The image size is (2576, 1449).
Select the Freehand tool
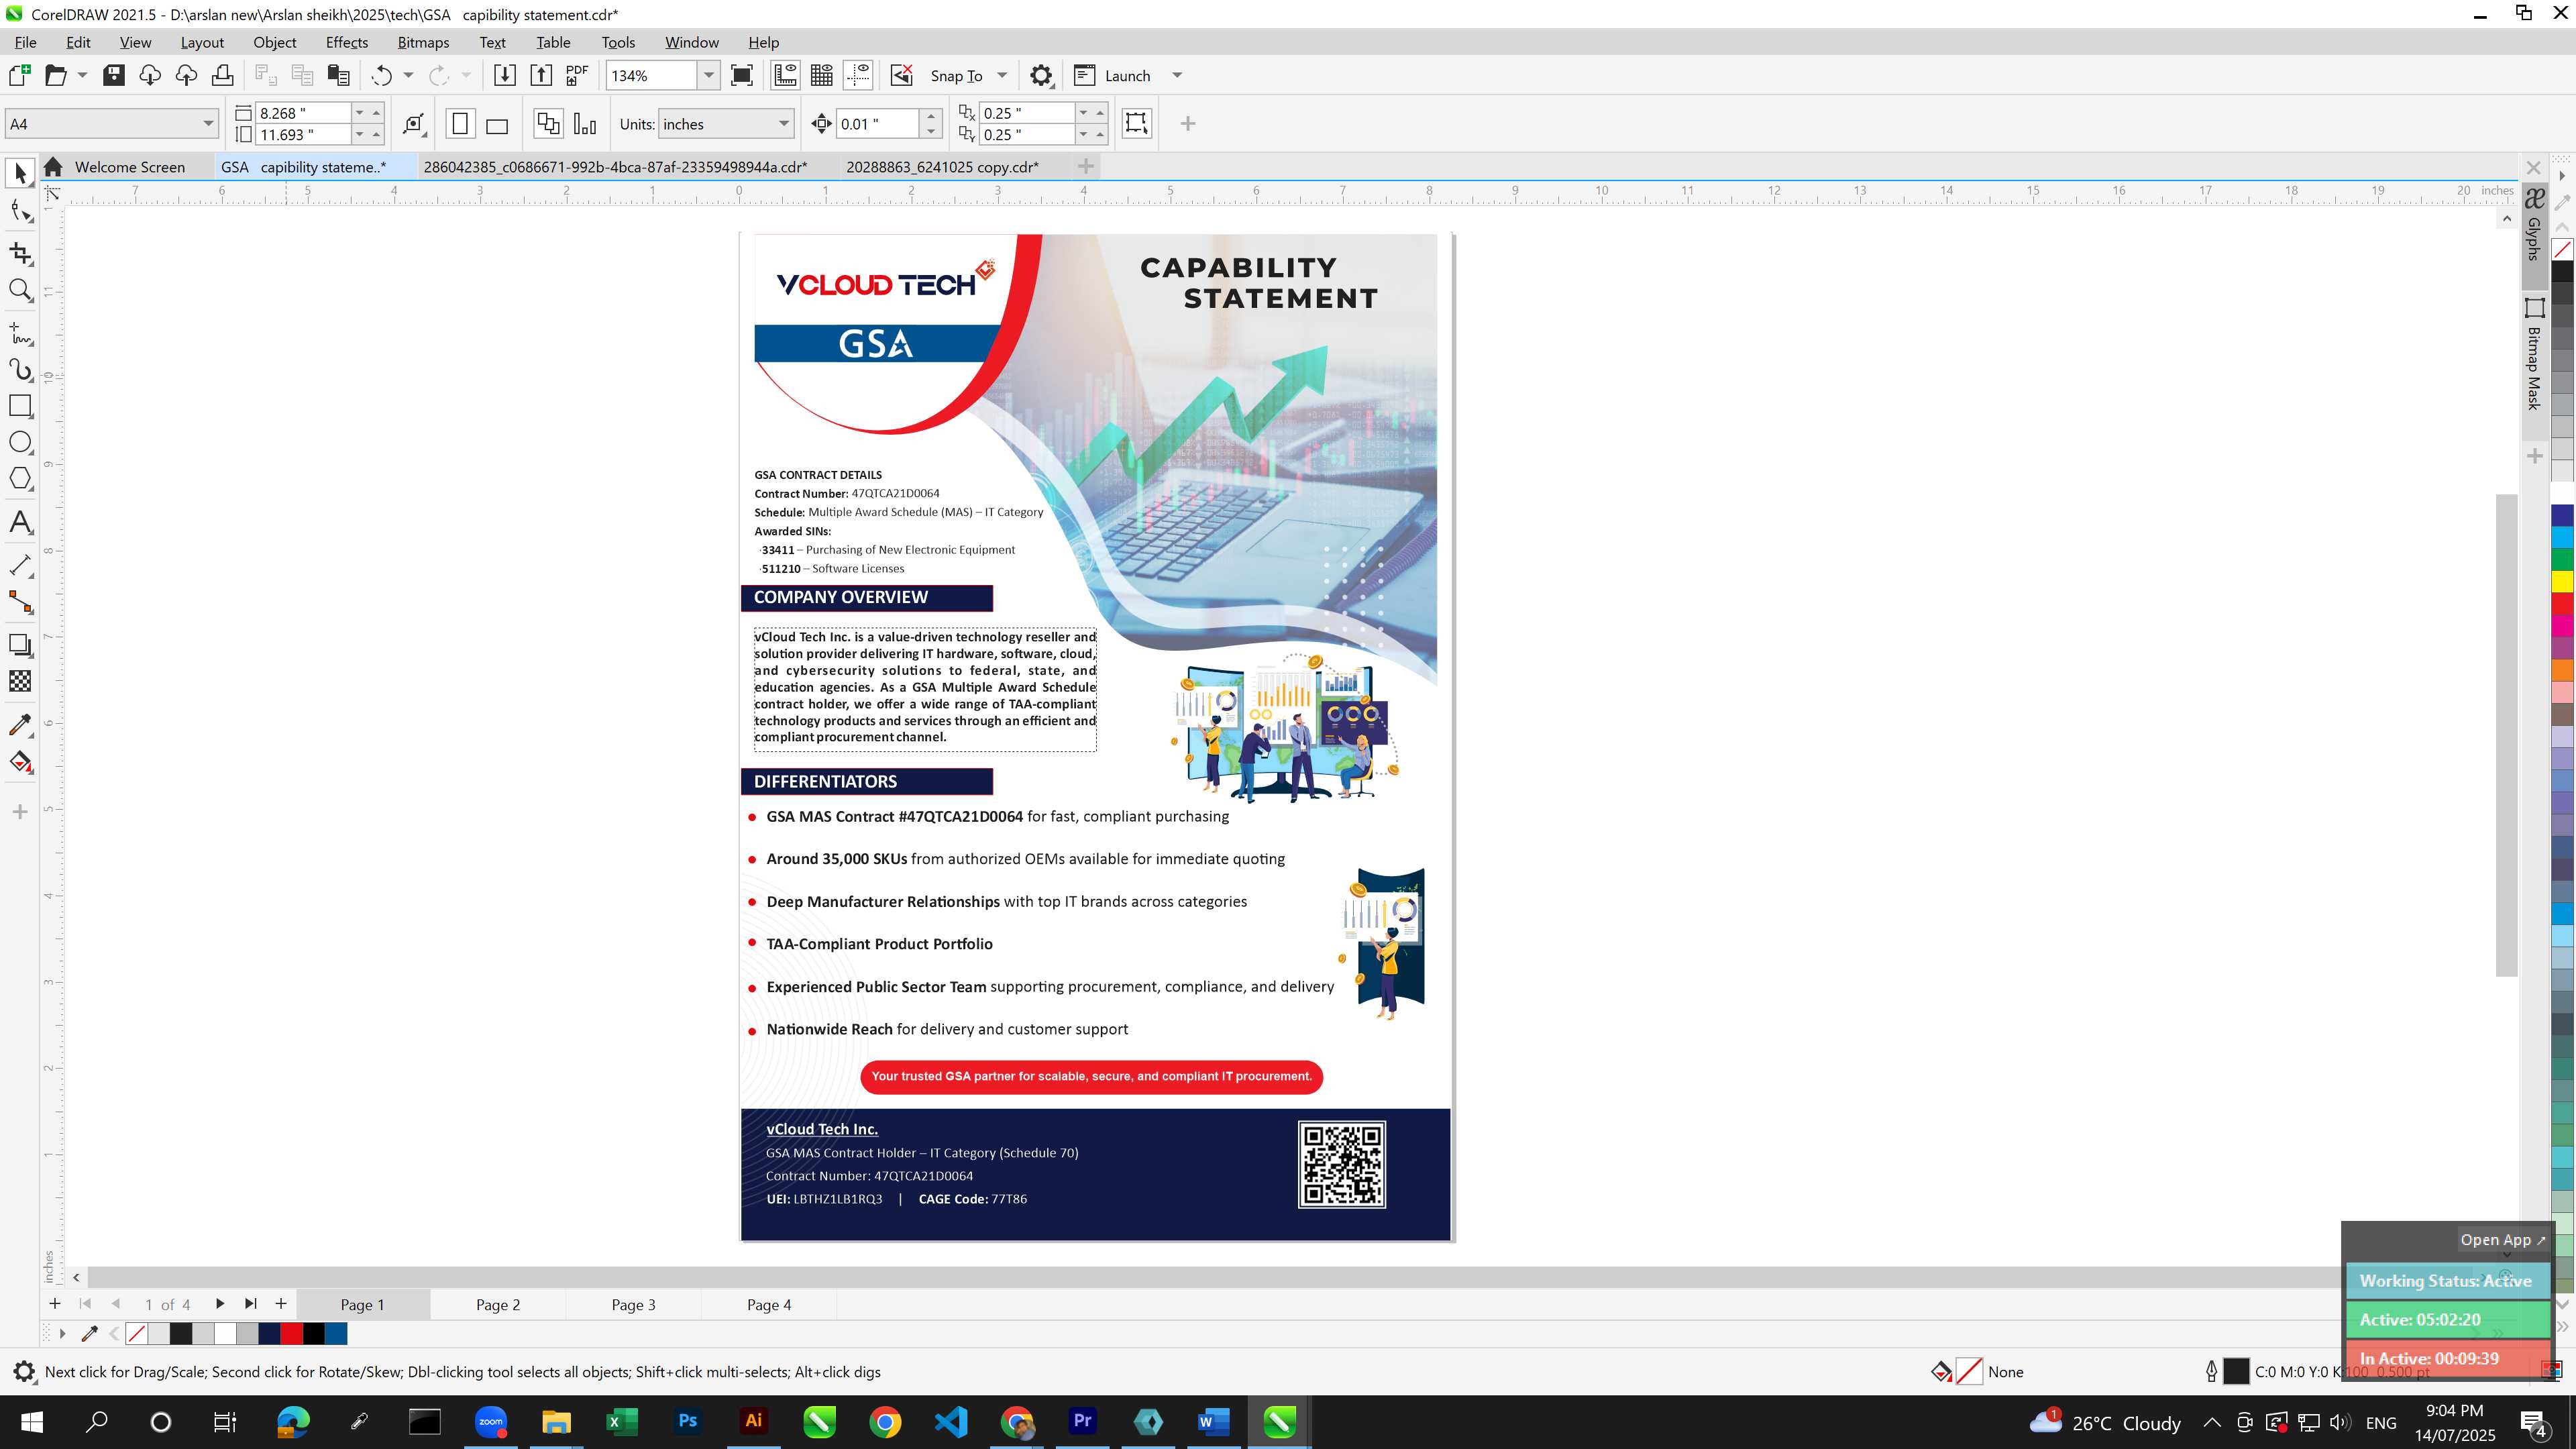tap(20, 333)
